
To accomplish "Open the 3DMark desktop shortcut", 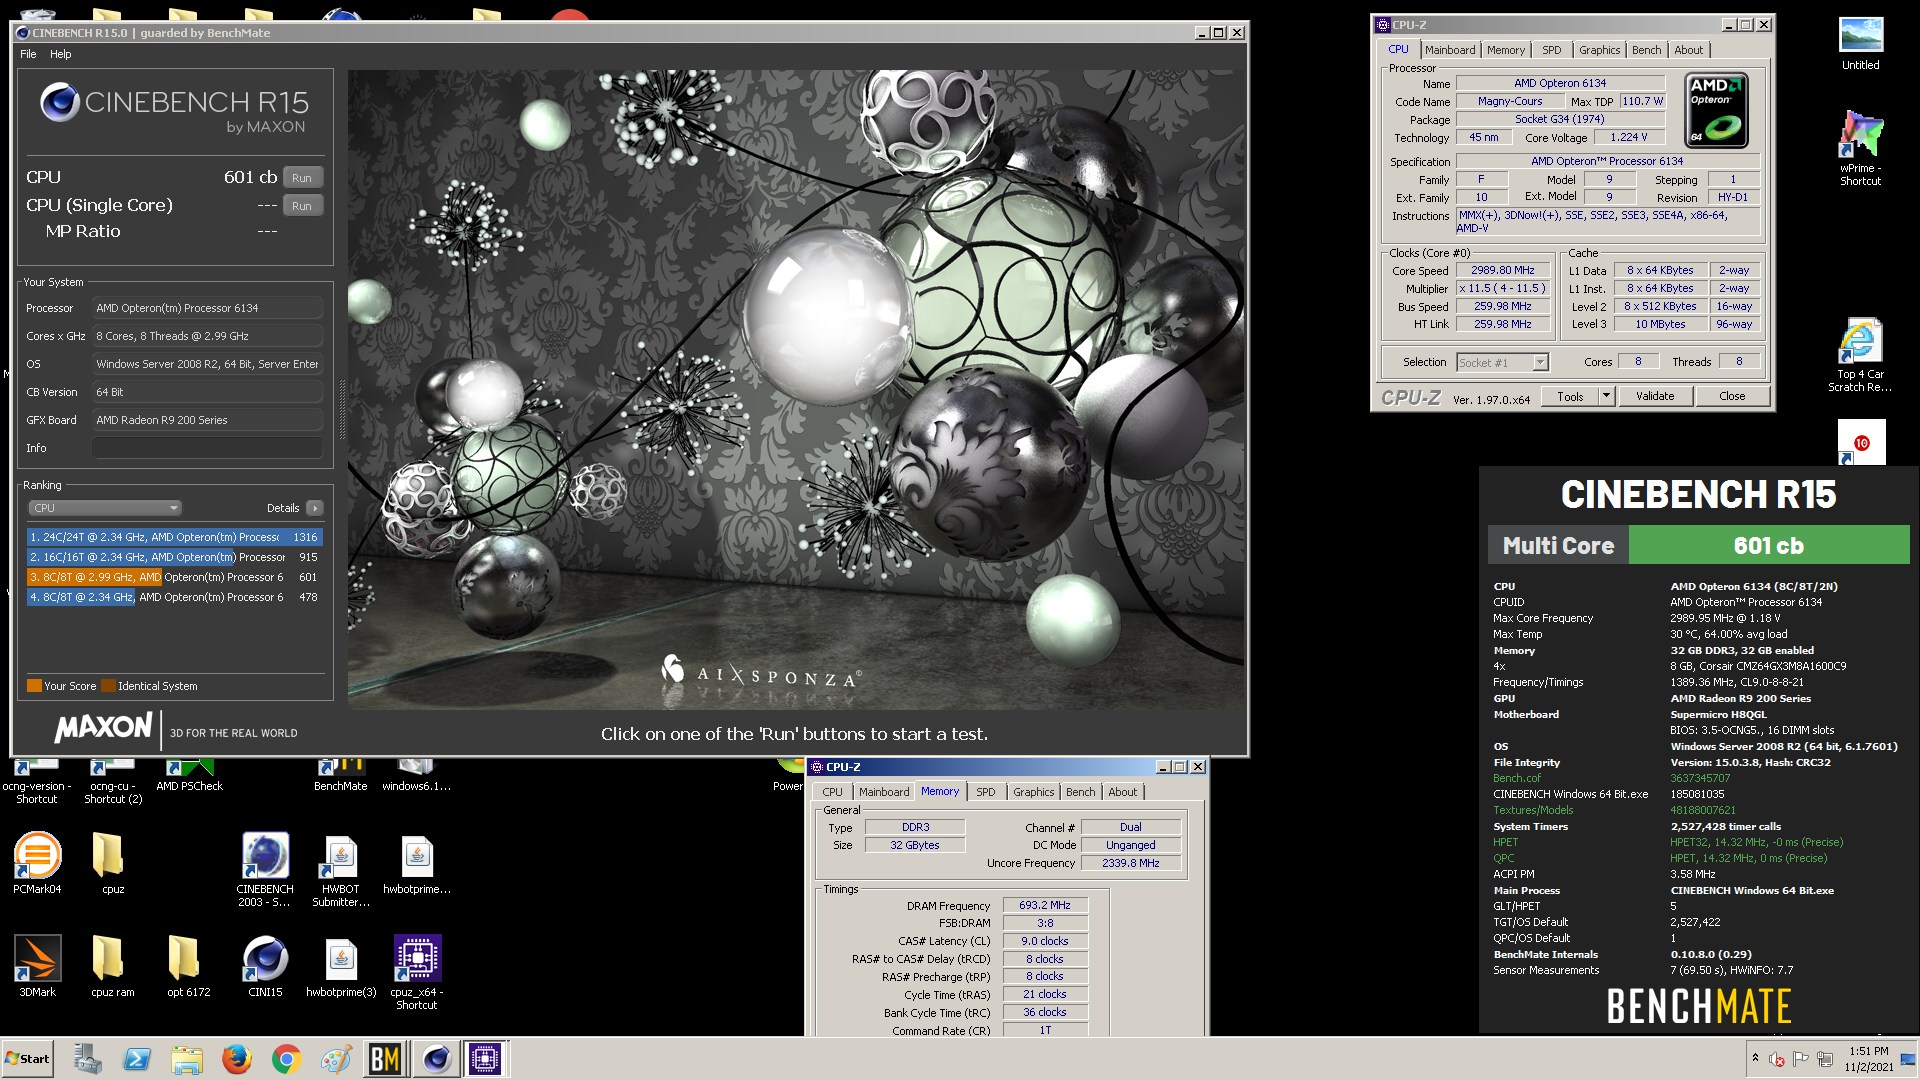I will point(37,966).
